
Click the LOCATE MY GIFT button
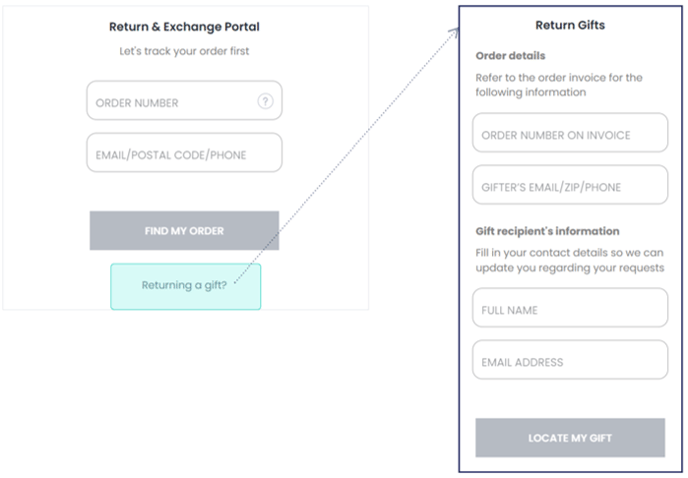tap(570, 438)
